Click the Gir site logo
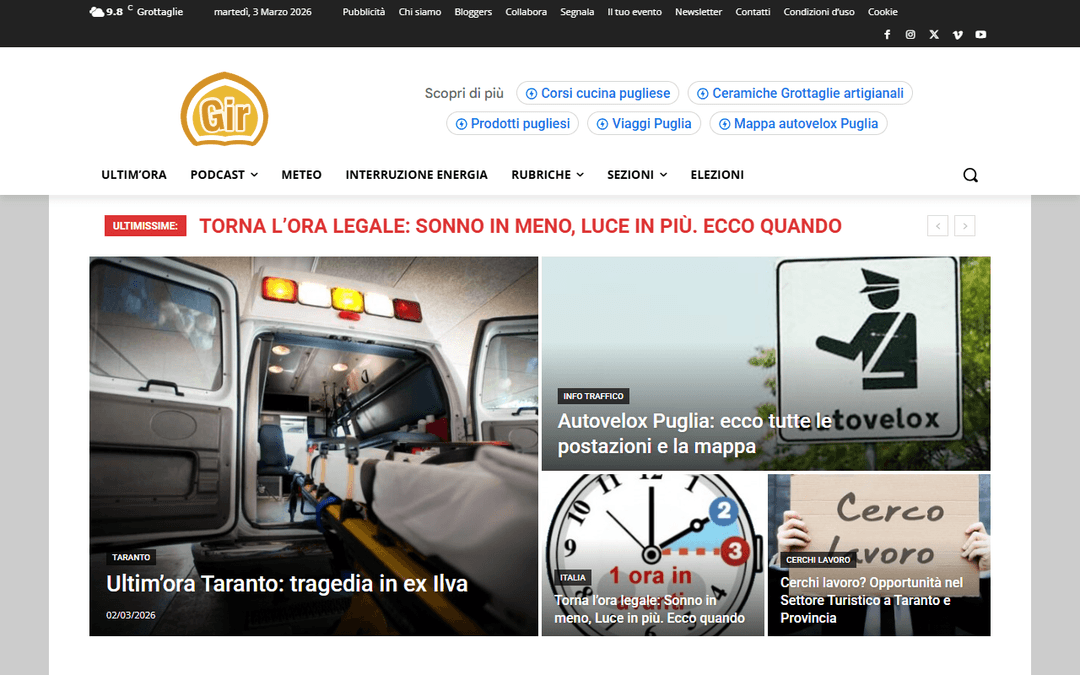The height and width of the screenshot is (675, 1080). [225, 110]
